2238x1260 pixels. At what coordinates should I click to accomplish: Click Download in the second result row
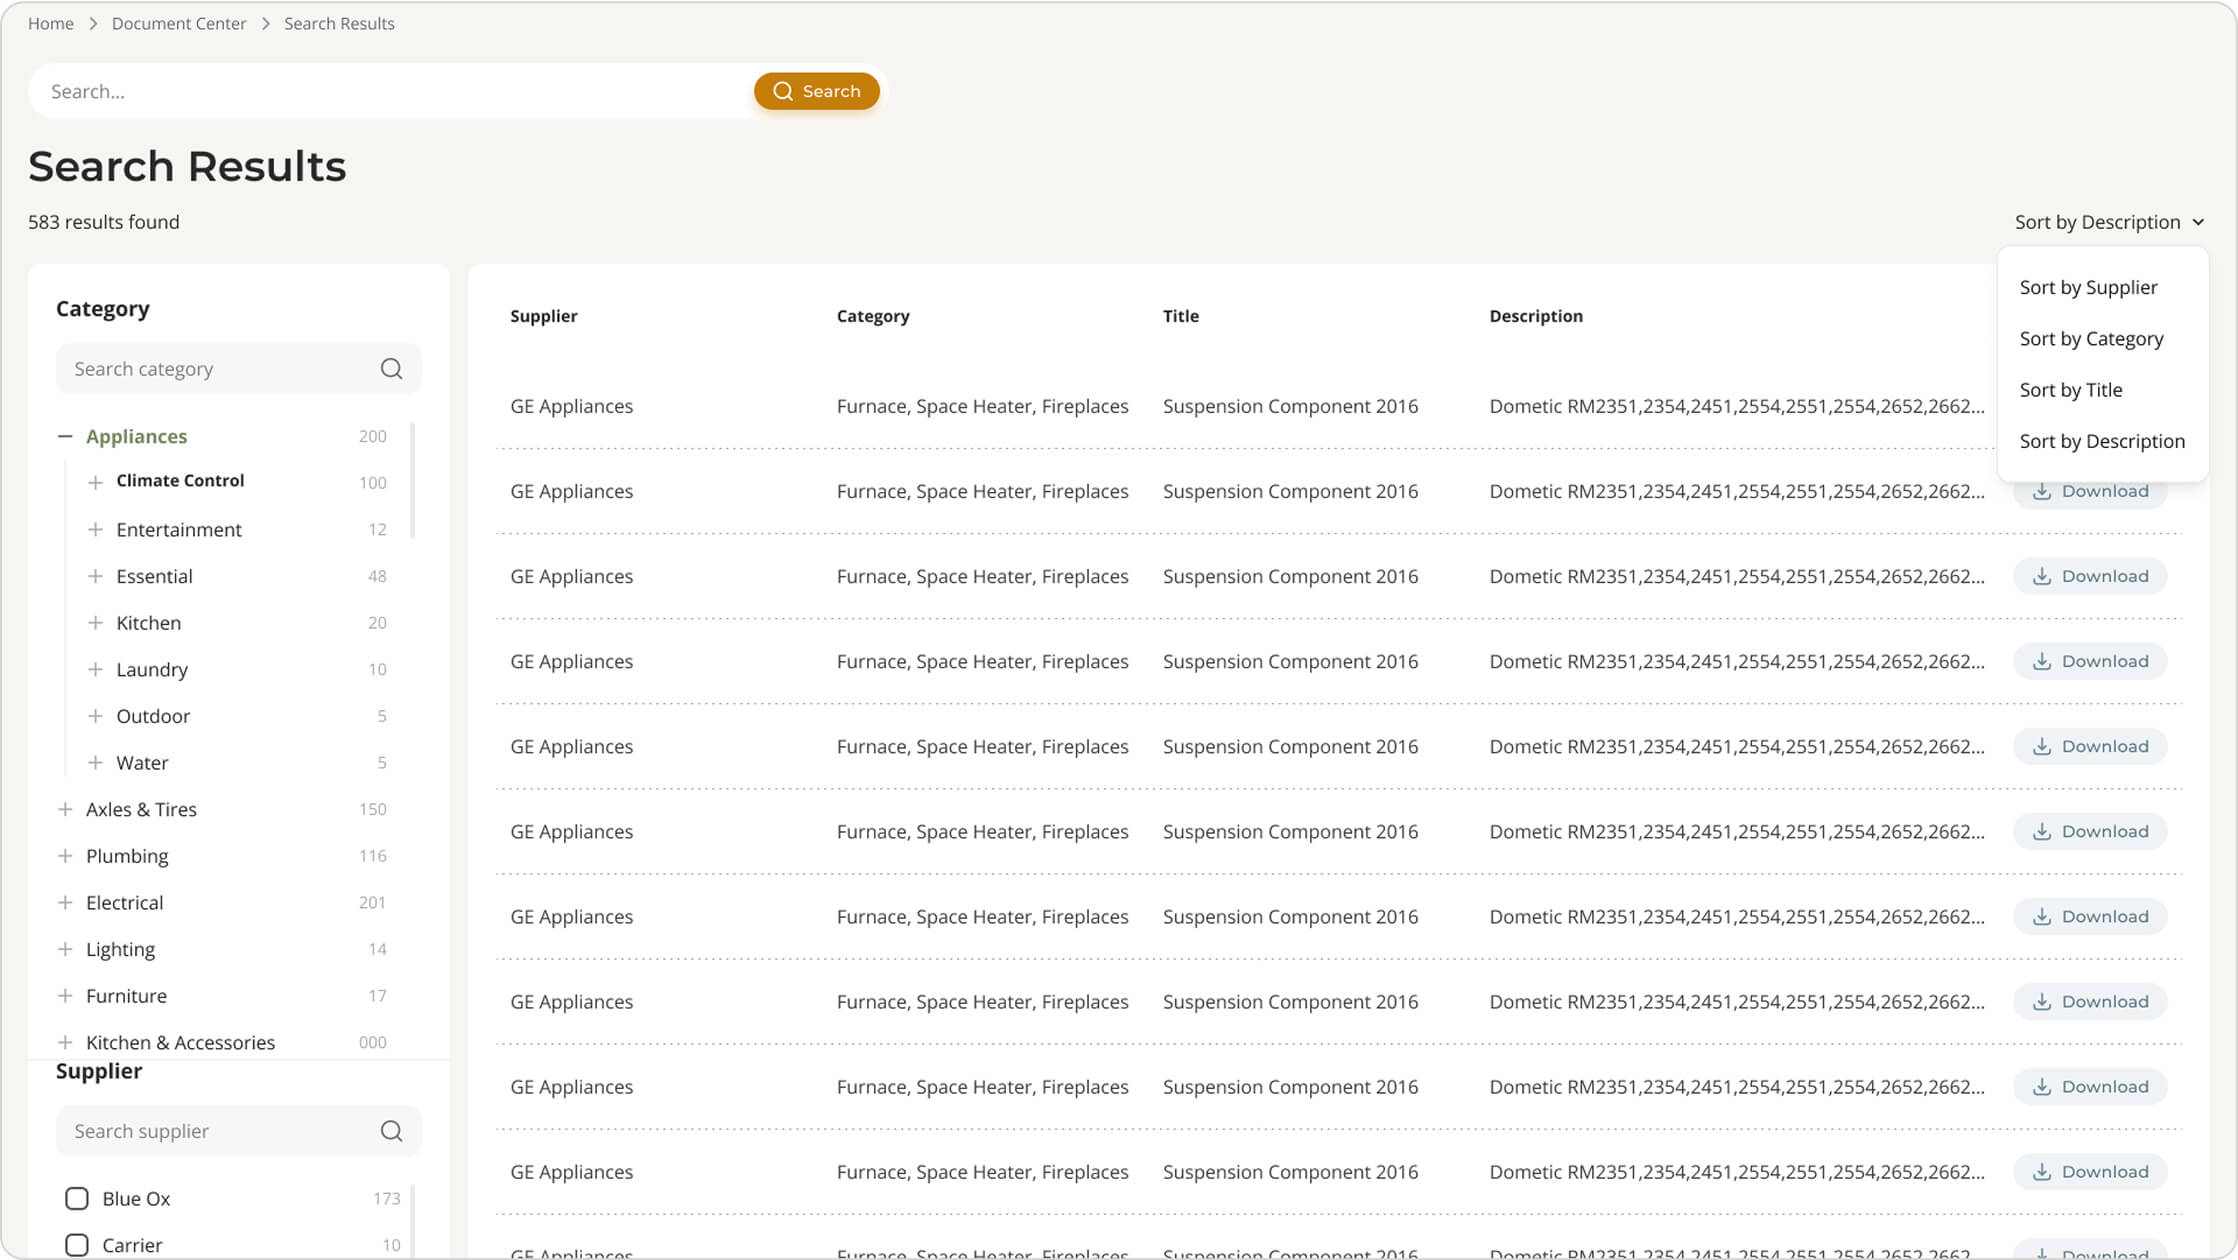2090,491
